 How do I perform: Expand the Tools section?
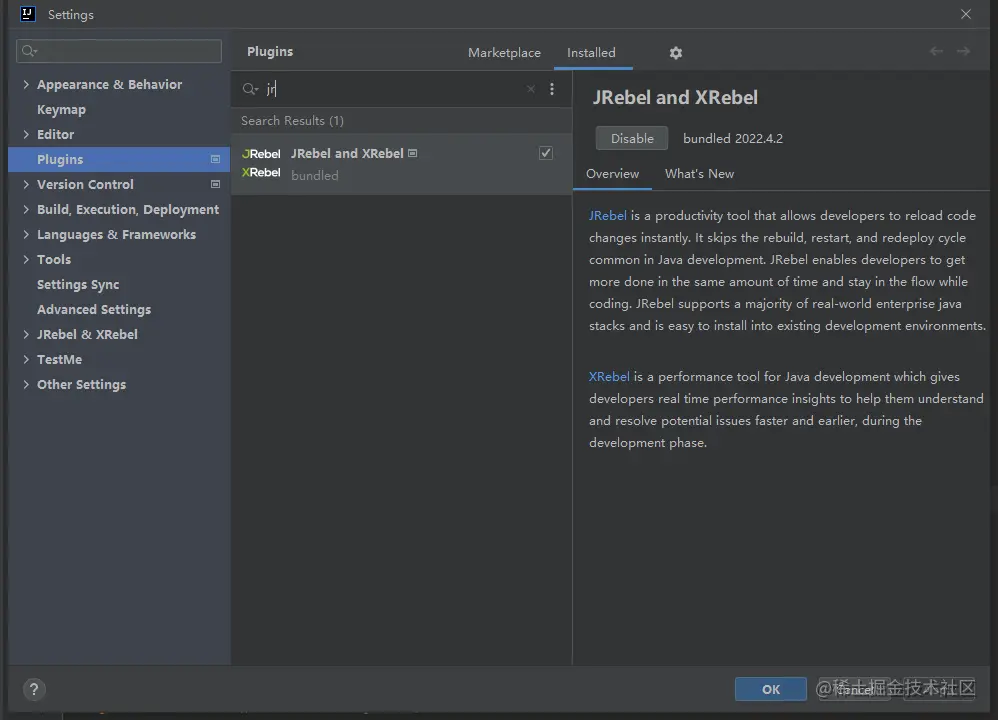point(26,259)
